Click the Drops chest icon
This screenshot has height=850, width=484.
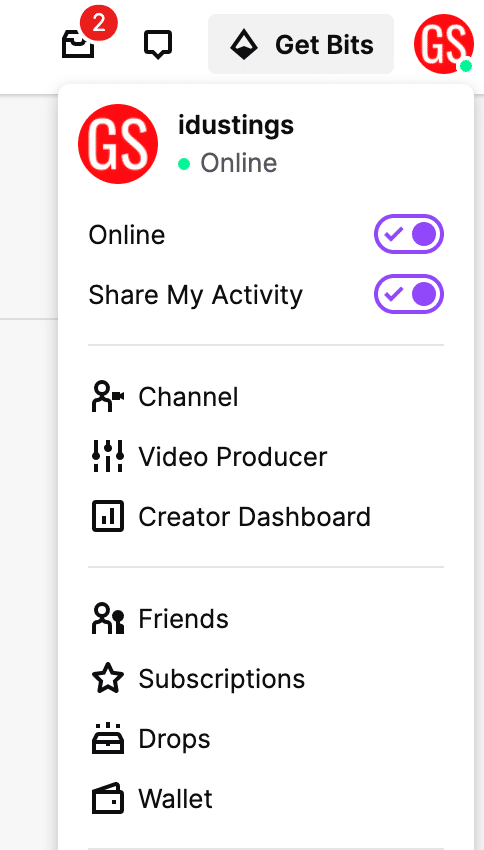click(108, 739)
